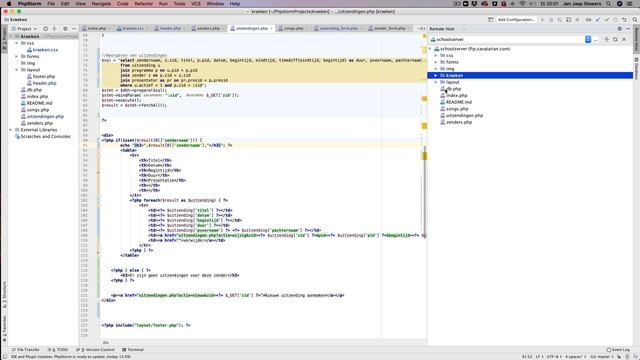The height and width of the screenshot is (360, 640).
Task: Open the Apple menu
Action: 9,4
